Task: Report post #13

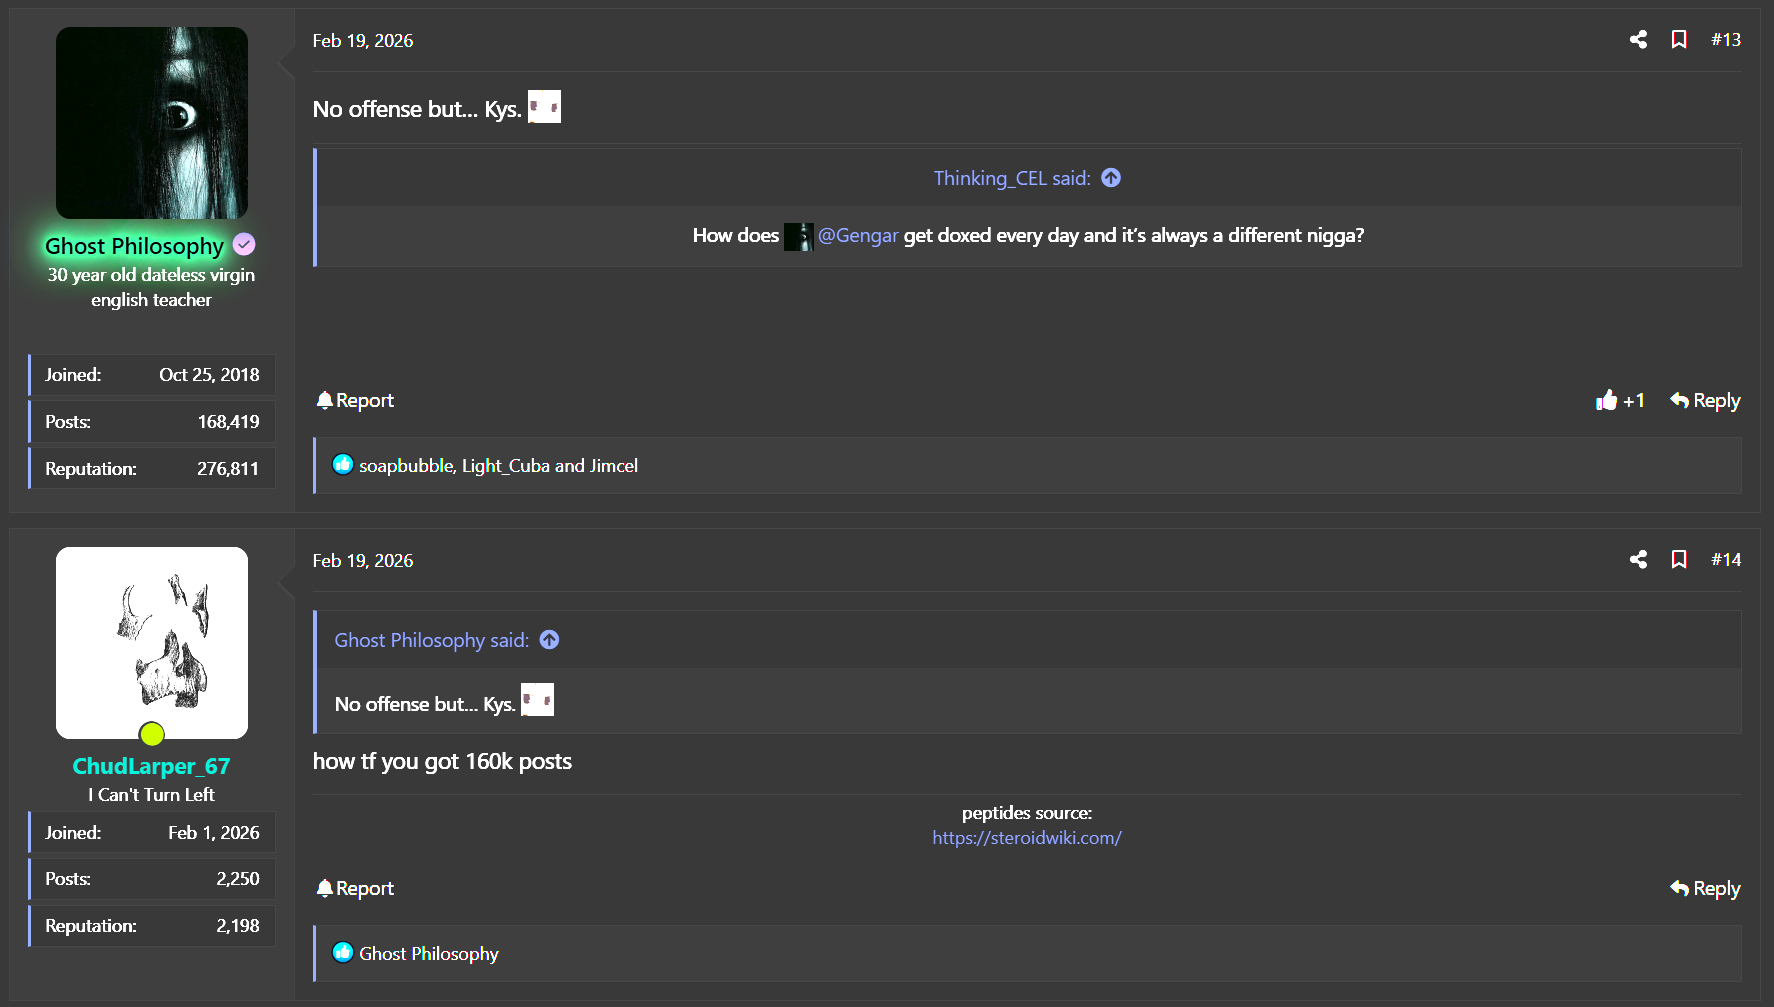Action: [355, 401]
